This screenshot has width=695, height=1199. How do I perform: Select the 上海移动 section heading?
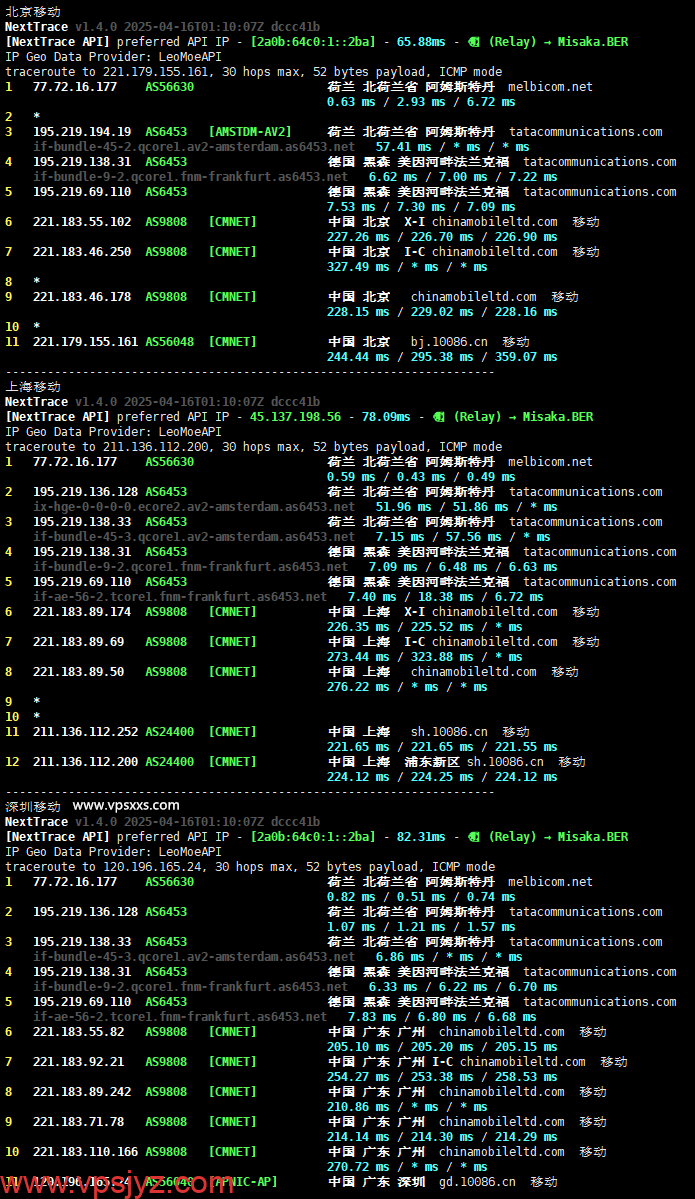point(33,387)
